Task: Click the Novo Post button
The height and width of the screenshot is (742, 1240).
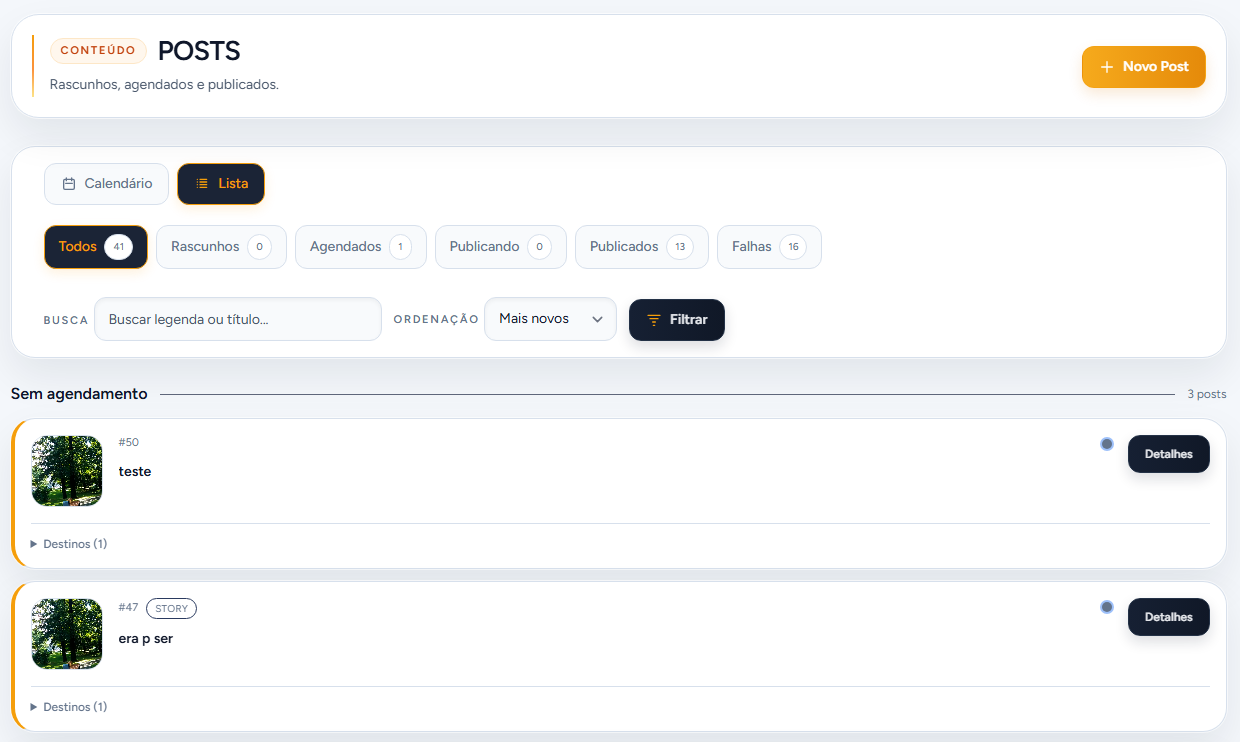Action: click(1143, 67)
